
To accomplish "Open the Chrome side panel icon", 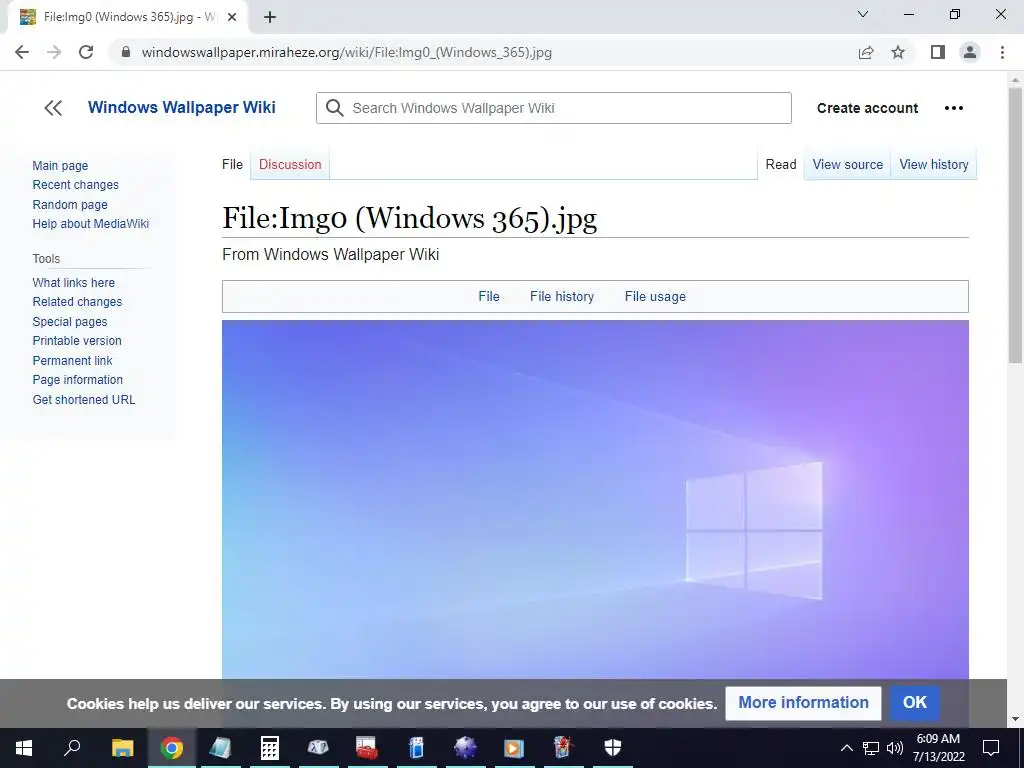I will pos(938,52).
